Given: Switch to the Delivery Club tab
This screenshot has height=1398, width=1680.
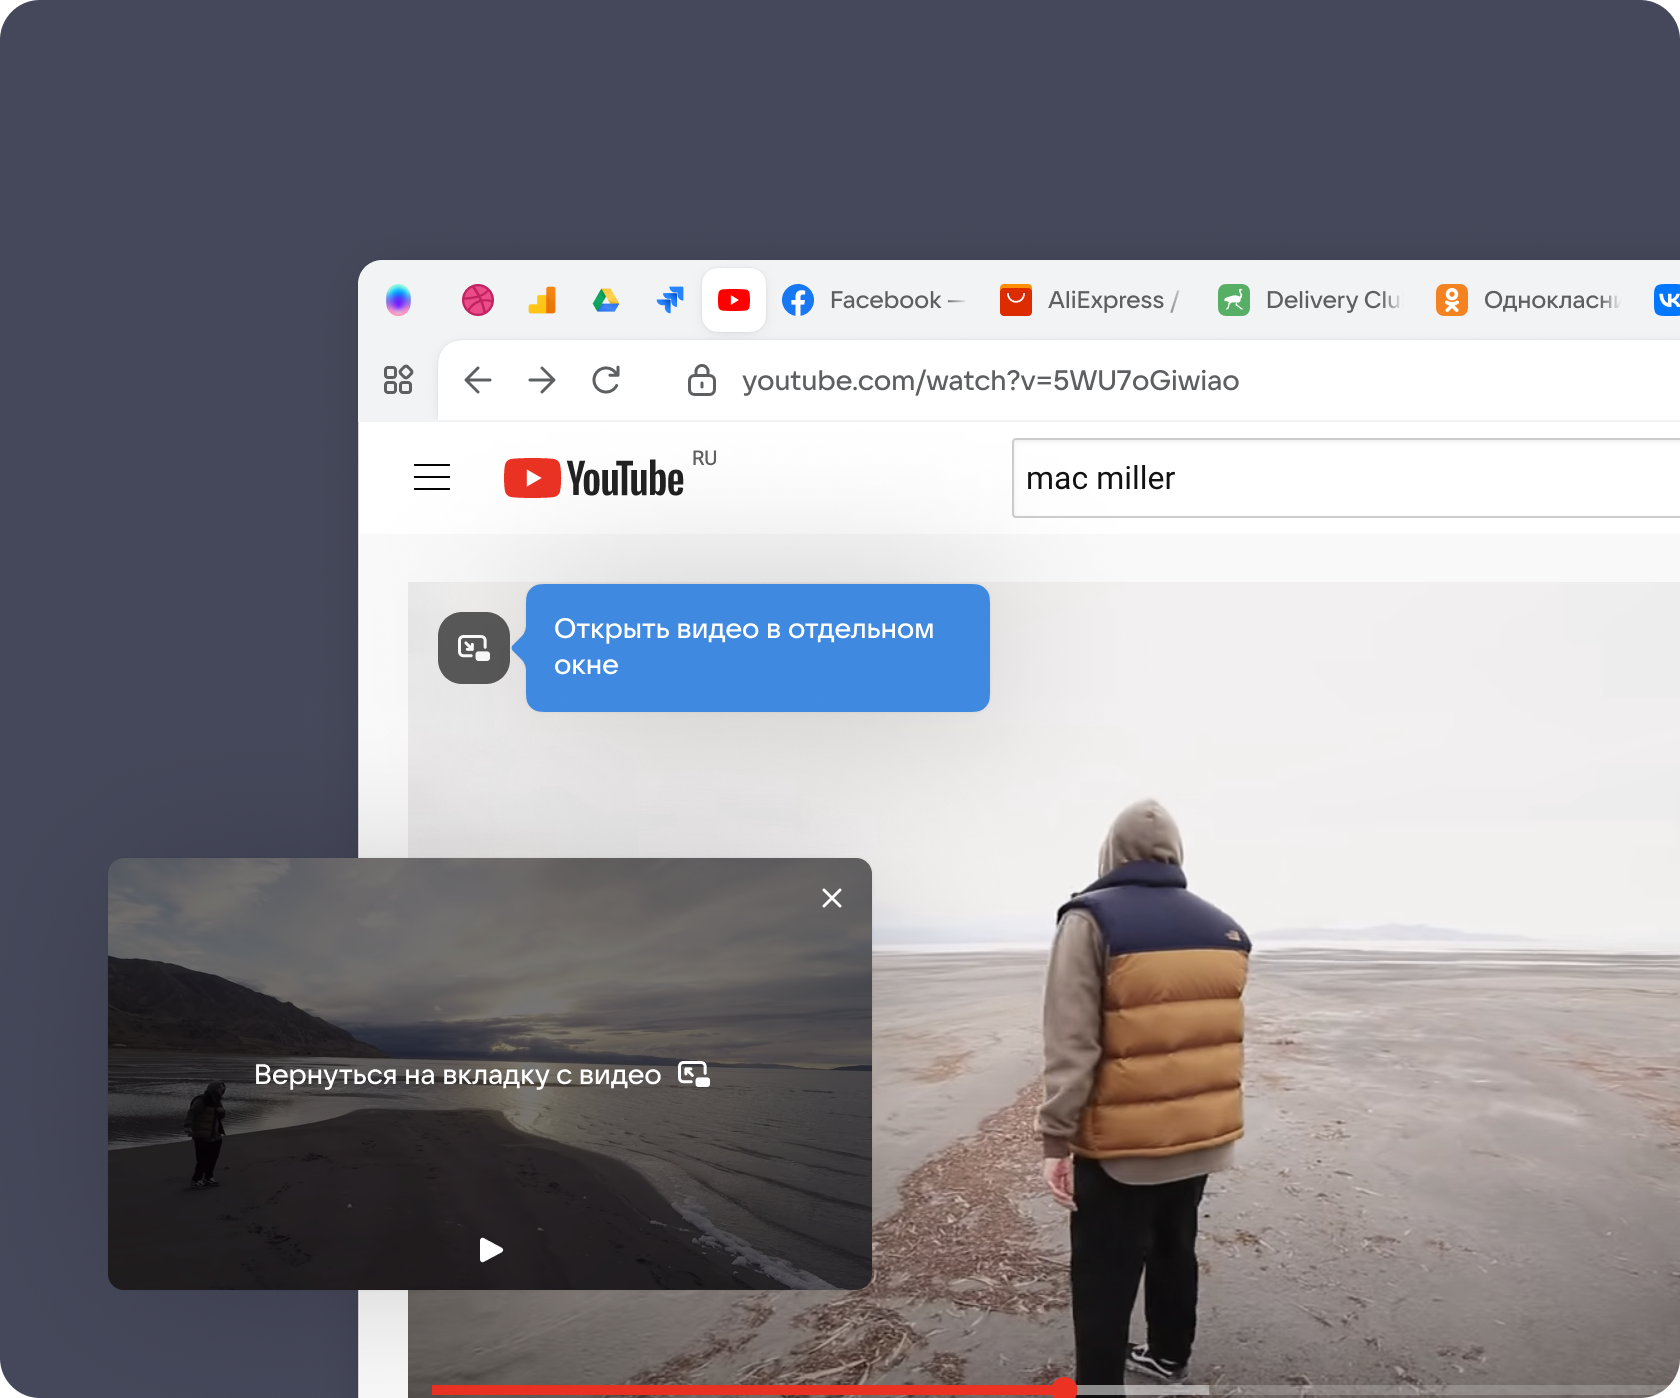Looking at the screenshot, I should coord(1310,300).
